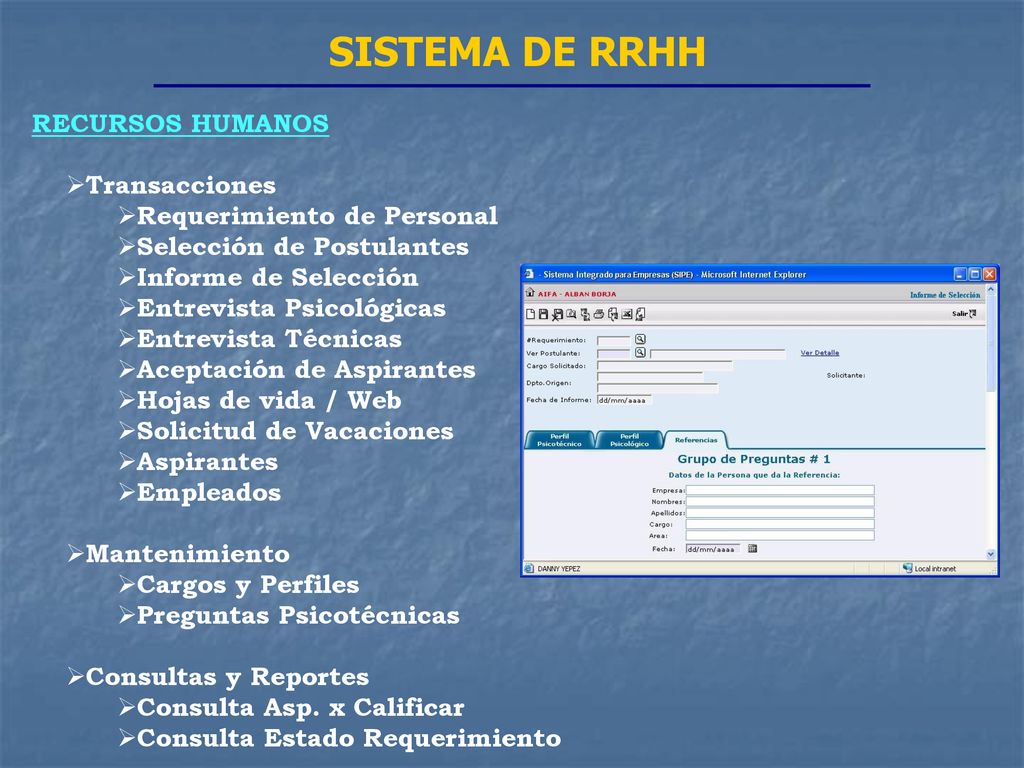Click the Cargo Solicitado field
The image size is (1024, 768).
664,366
